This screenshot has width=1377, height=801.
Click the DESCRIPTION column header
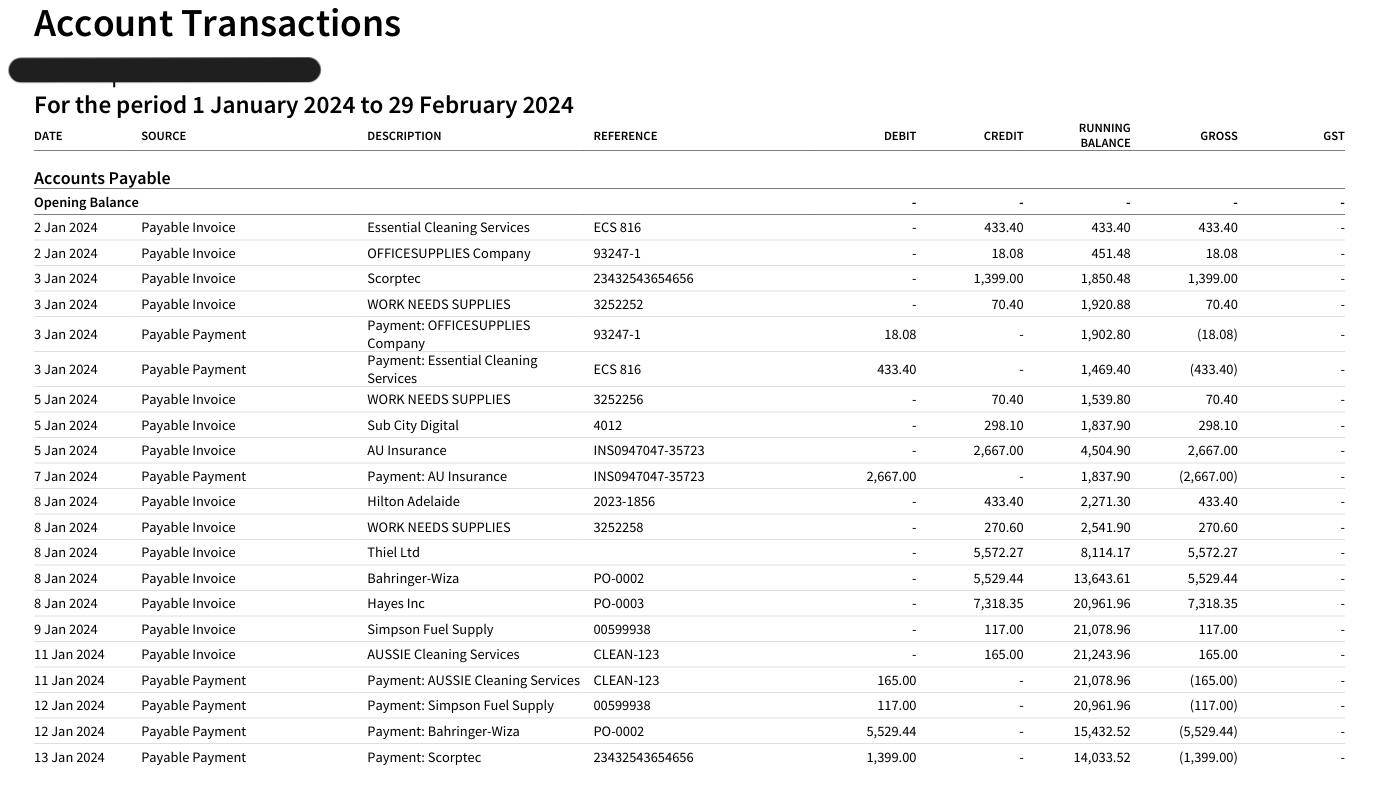(404, 136)
